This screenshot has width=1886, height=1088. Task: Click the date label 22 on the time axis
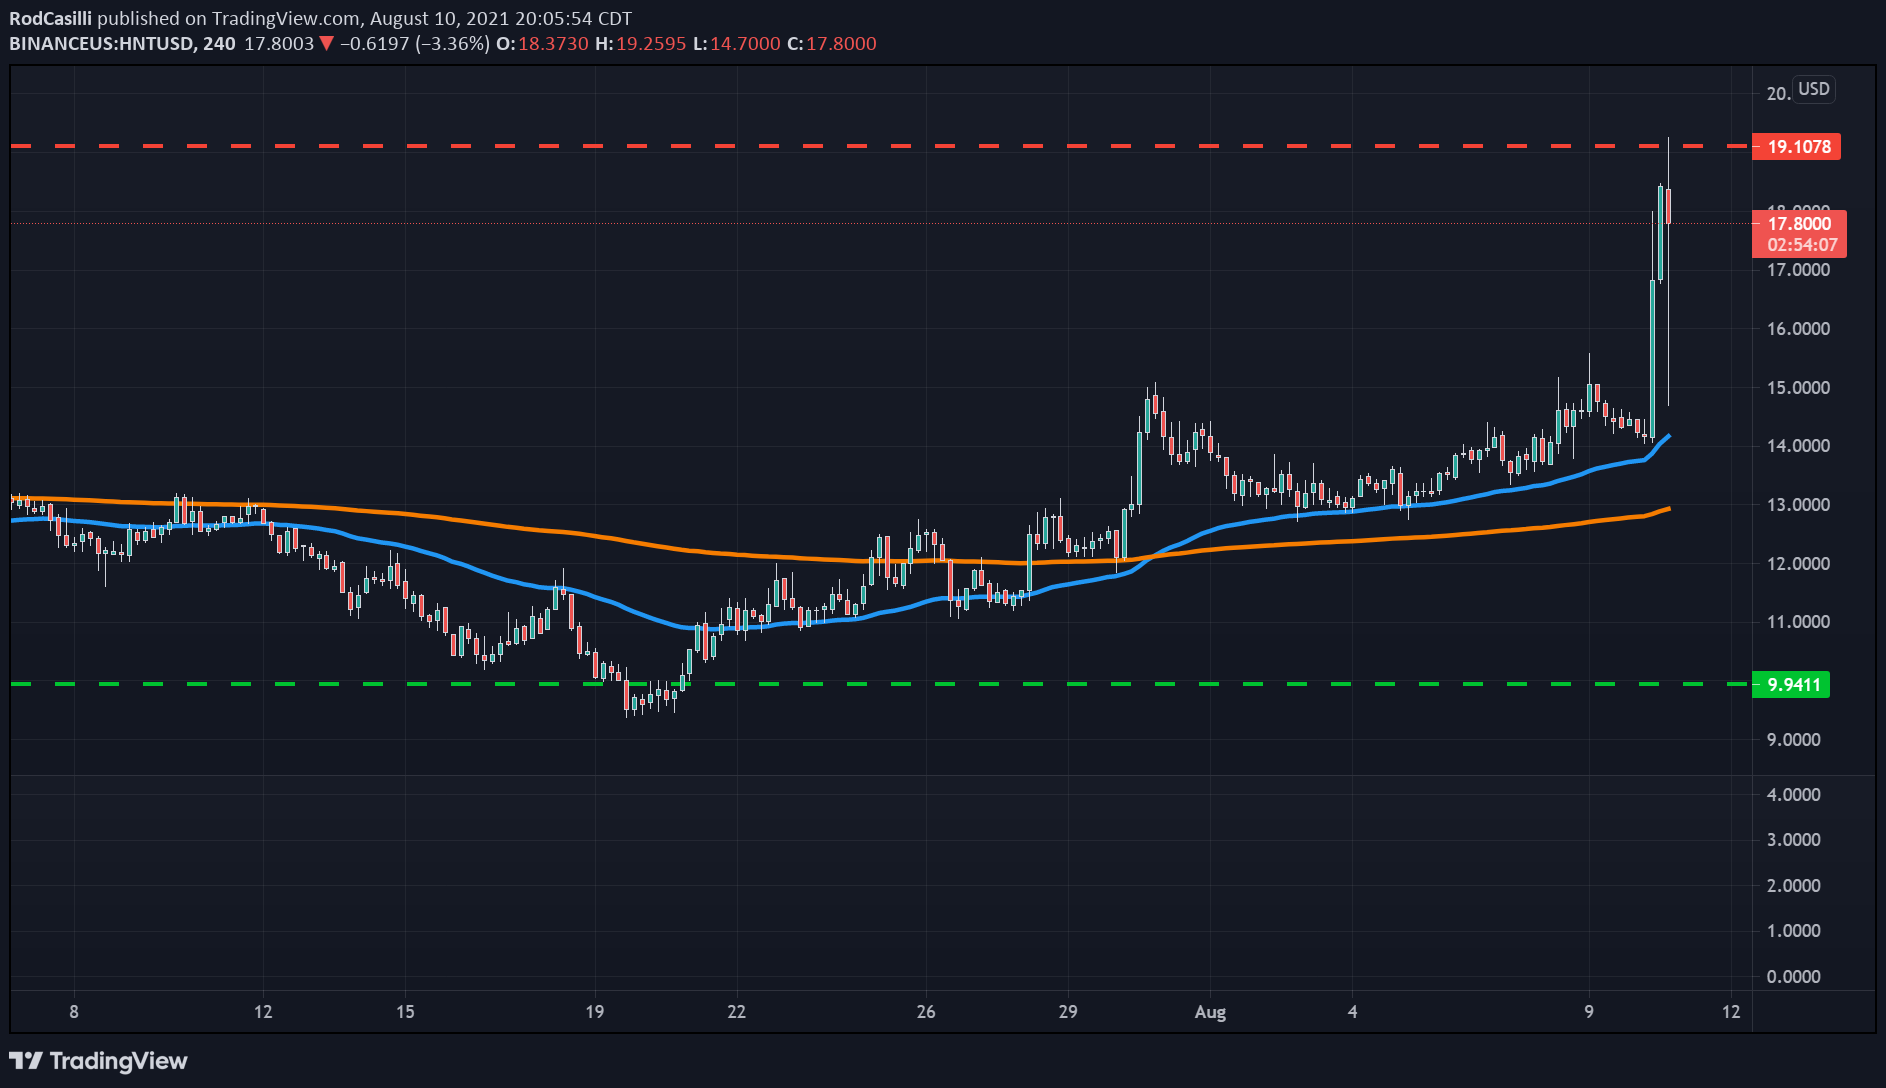[x=736, y=1012]
